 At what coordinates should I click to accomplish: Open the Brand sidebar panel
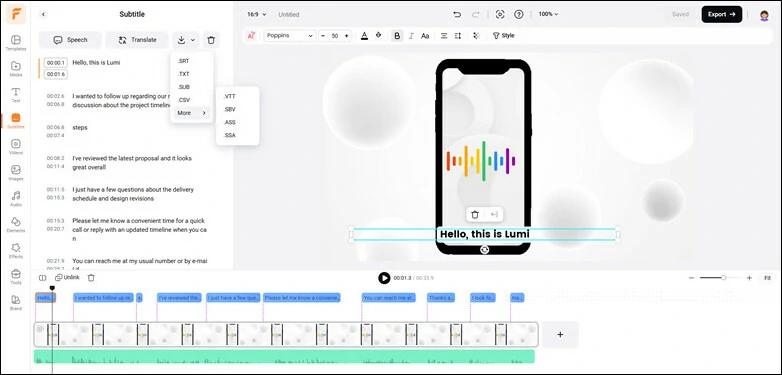(16, 302)
